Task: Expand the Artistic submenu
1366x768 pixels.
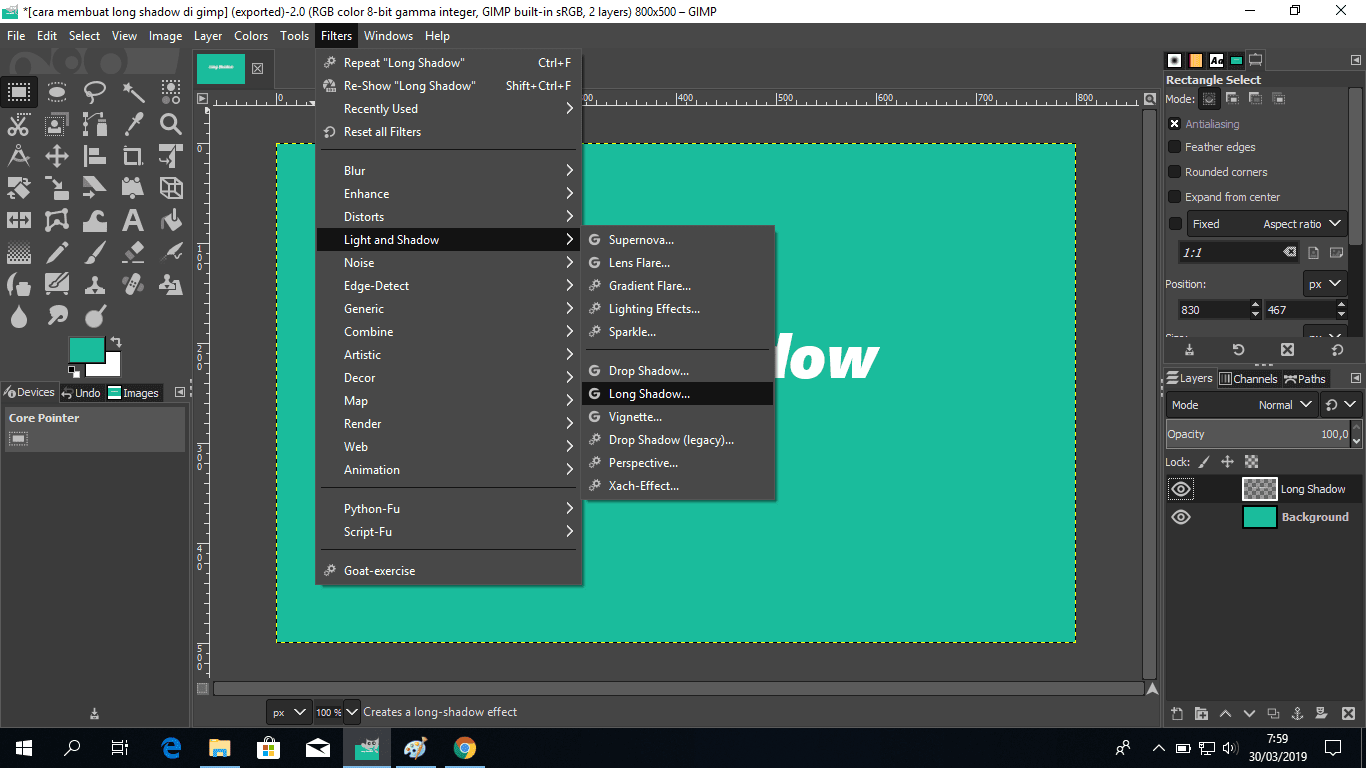Action: click(449, 355)
